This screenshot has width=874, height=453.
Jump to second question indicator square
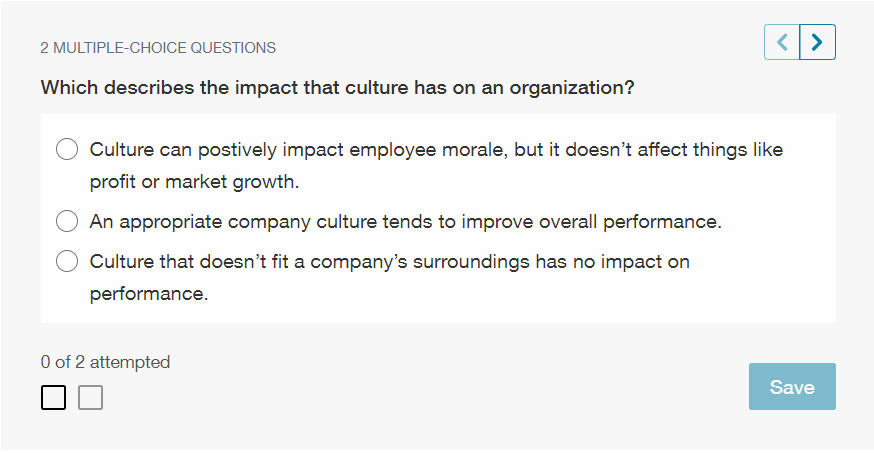(90, 398)
